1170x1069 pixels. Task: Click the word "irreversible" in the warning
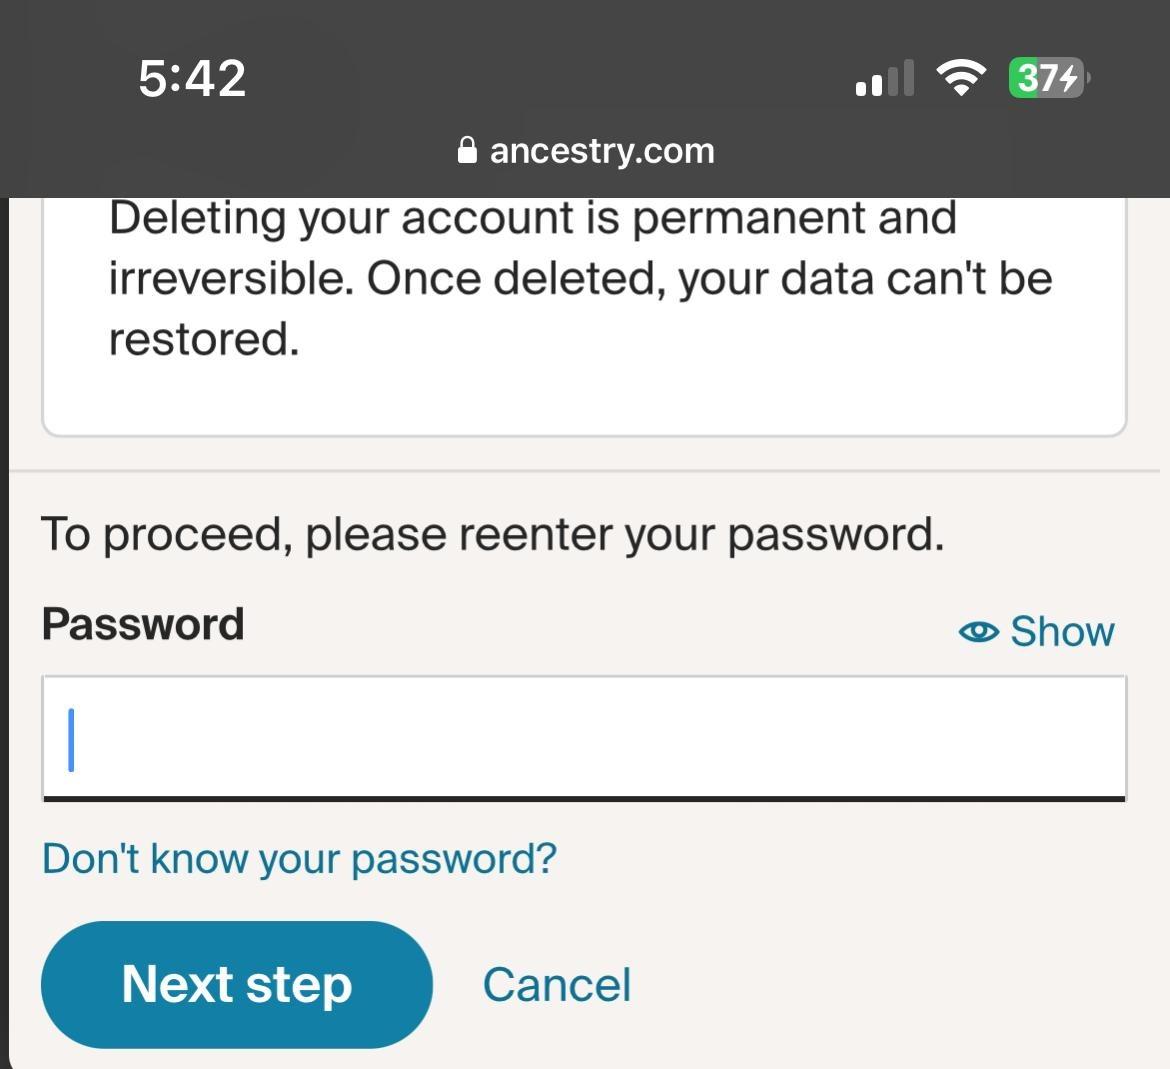pos(230,279)
